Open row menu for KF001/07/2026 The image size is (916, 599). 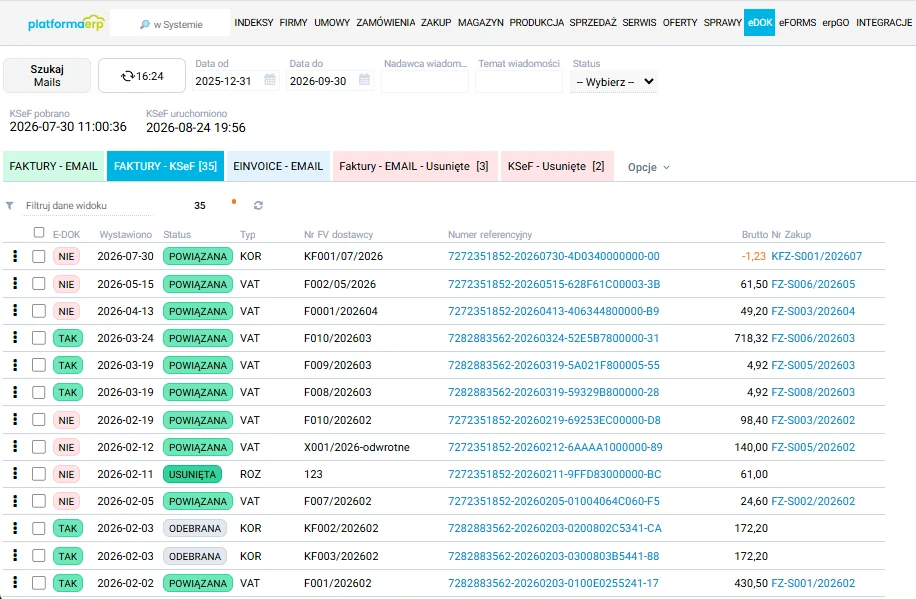click(15, 256)
